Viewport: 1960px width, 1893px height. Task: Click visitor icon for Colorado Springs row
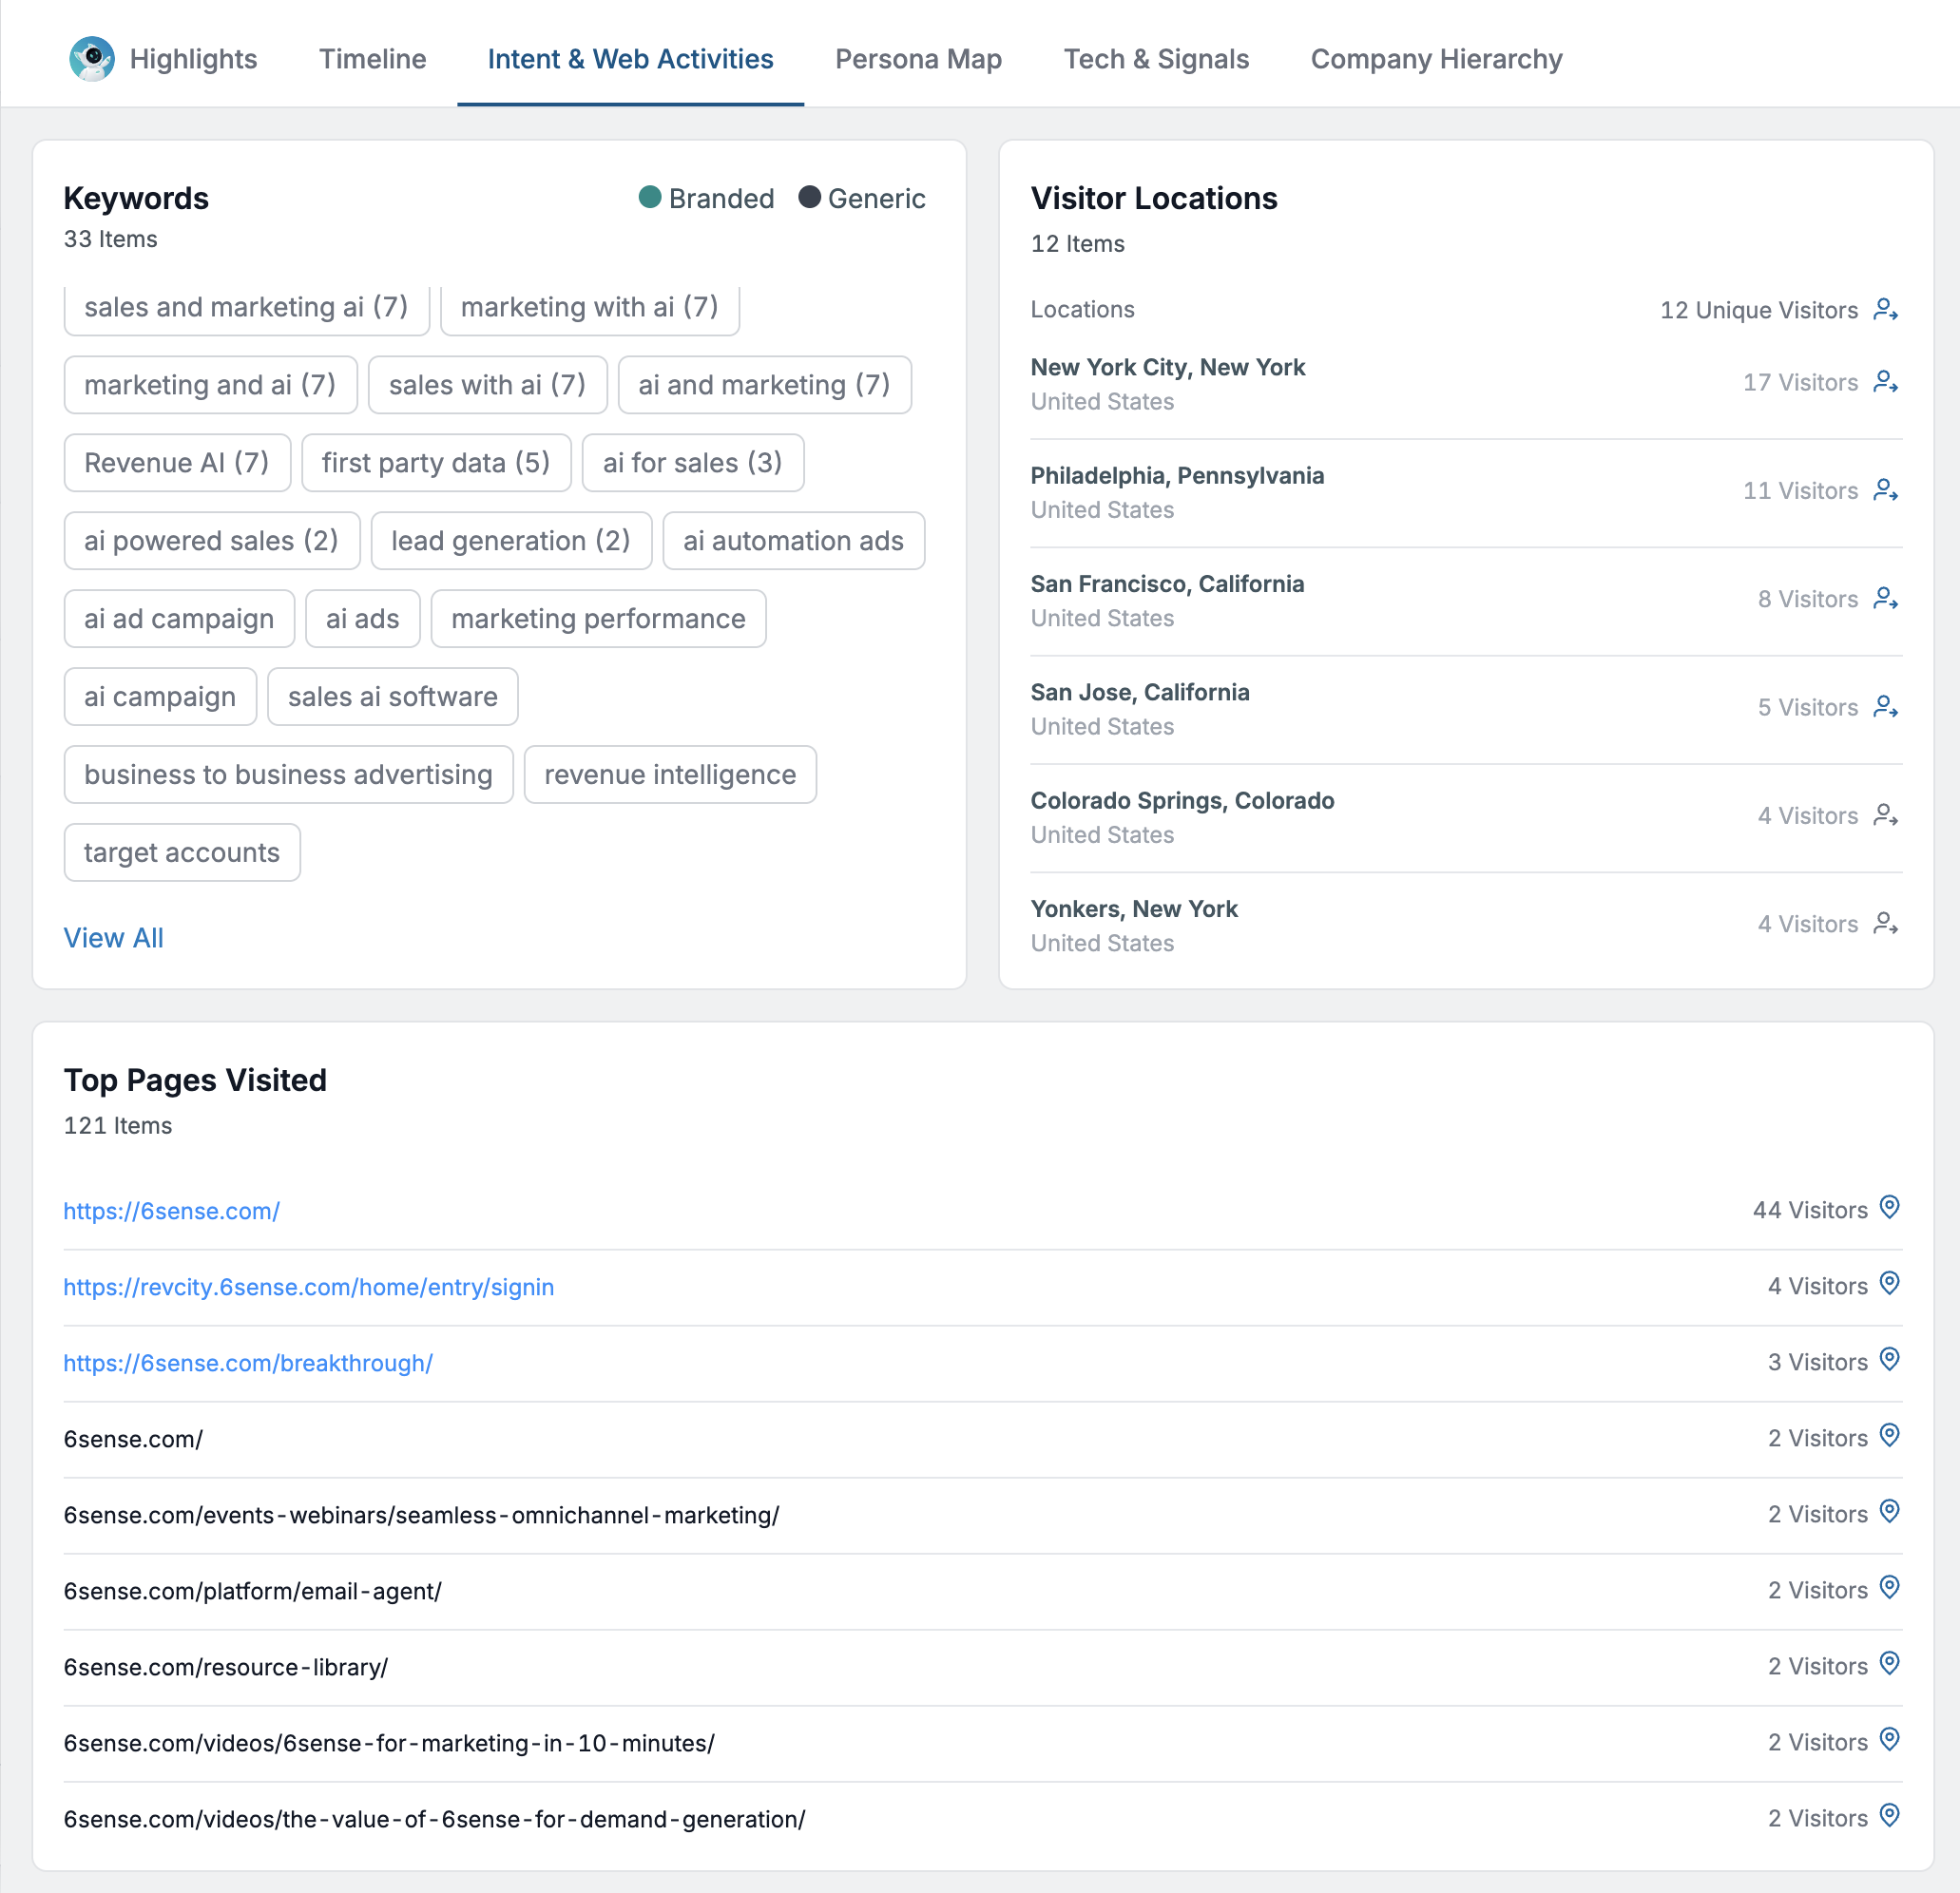pos(1886,815)
